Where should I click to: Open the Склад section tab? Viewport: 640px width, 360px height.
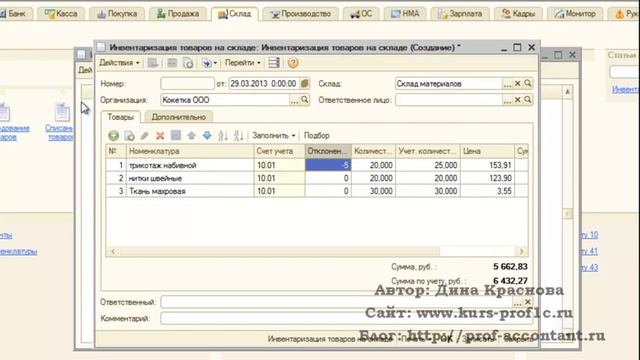[x=235, y=14]
